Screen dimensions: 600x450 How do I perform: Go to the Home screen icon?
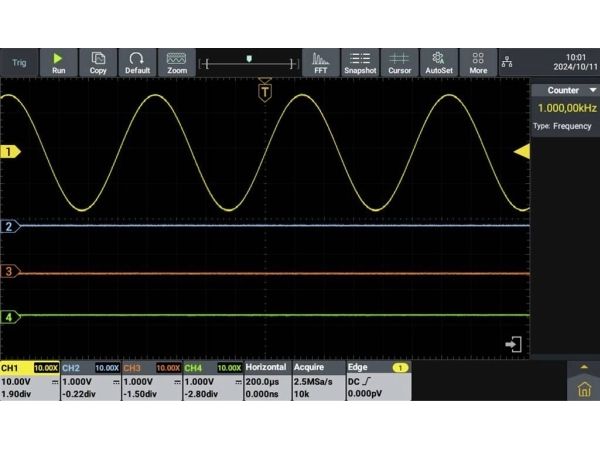pos(584,390)
